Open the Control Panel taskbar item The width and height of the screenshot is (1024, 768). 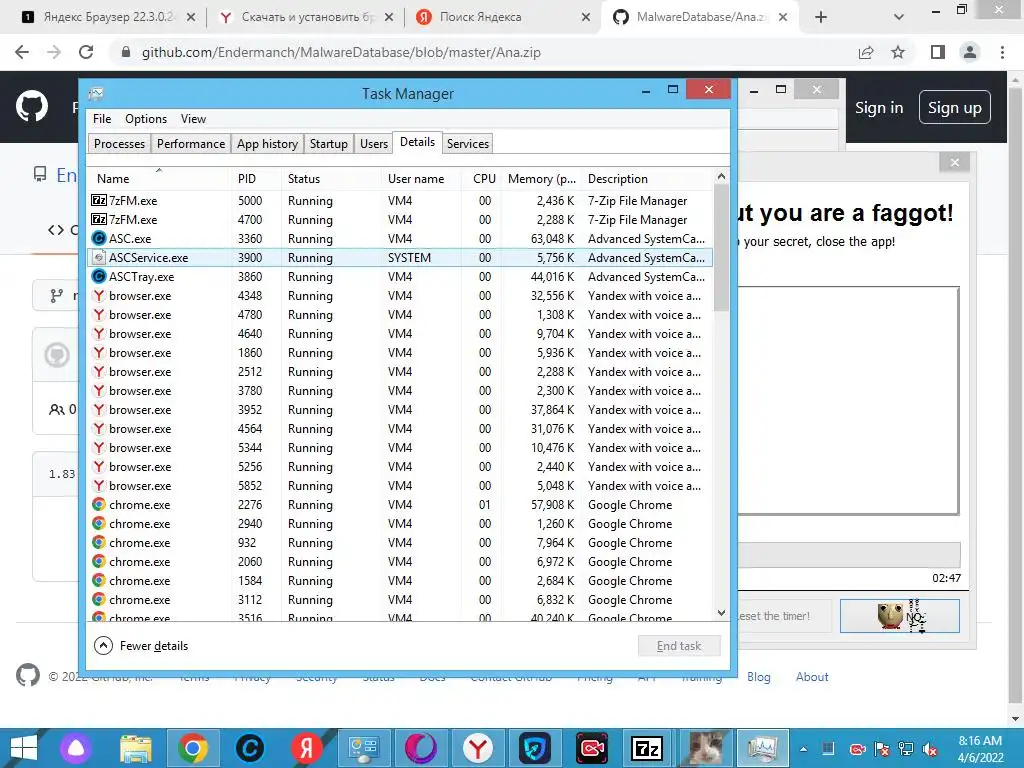pos(363,748)
